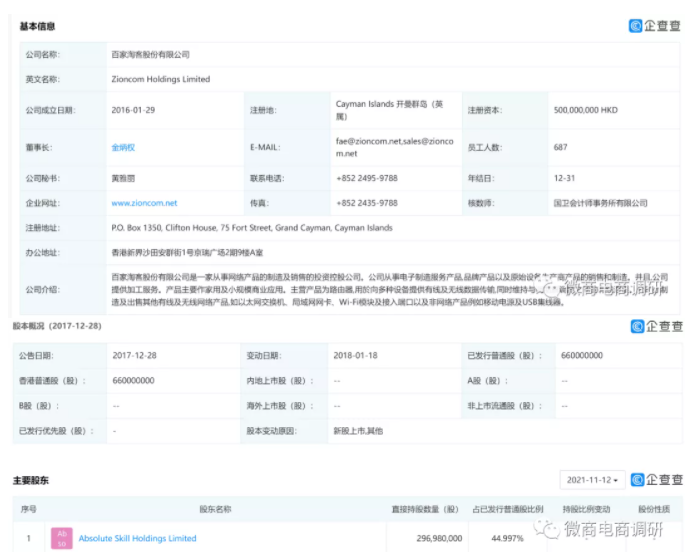Click the E-MAIL address value cell
The image size is (696, 552).
[x=396, y=147]
